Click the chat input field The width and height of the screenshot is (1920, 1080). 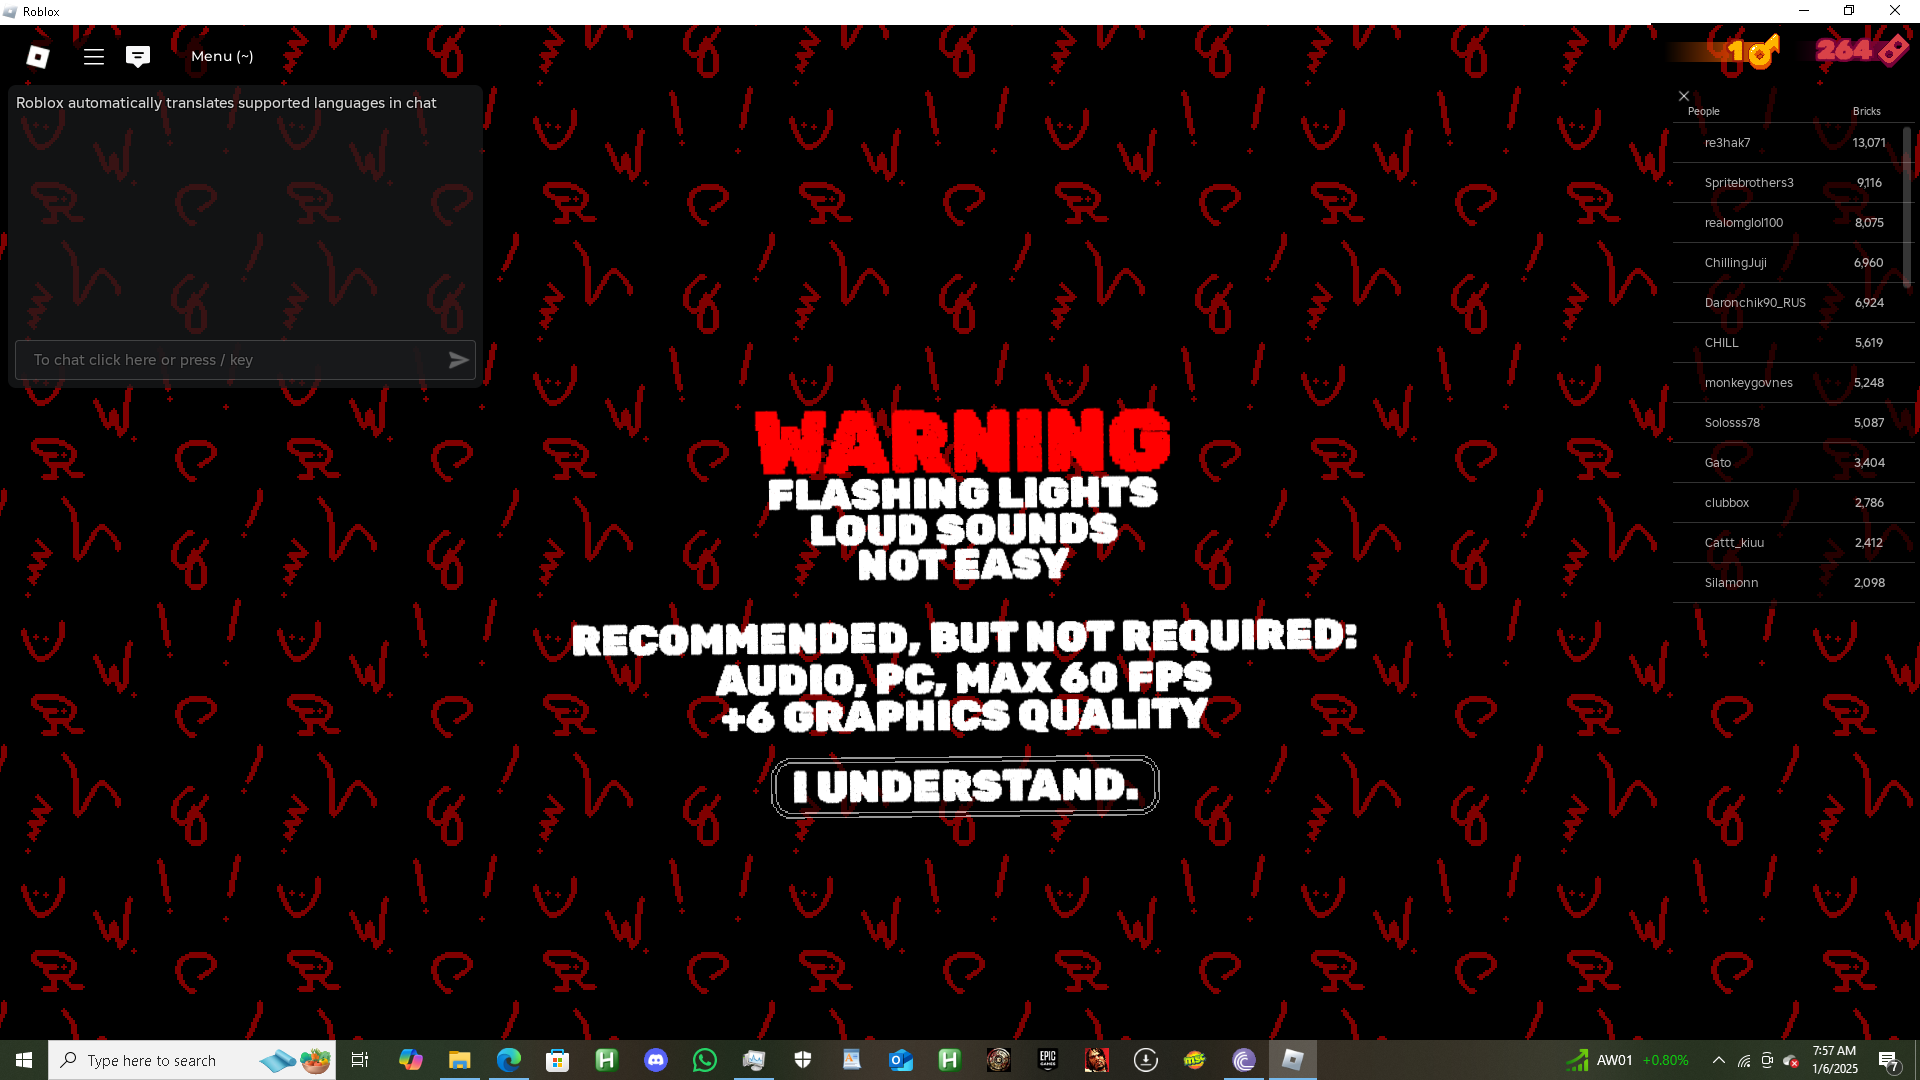click(230, 360)
